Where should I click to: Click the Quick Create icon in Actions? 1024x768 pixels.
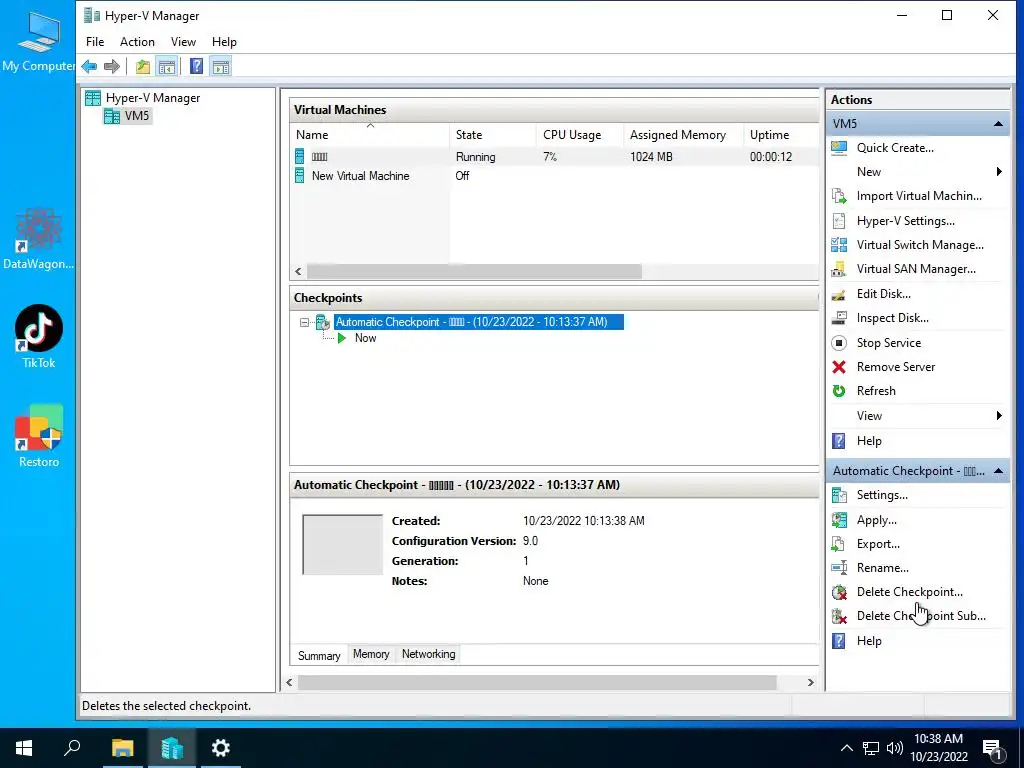839,148
